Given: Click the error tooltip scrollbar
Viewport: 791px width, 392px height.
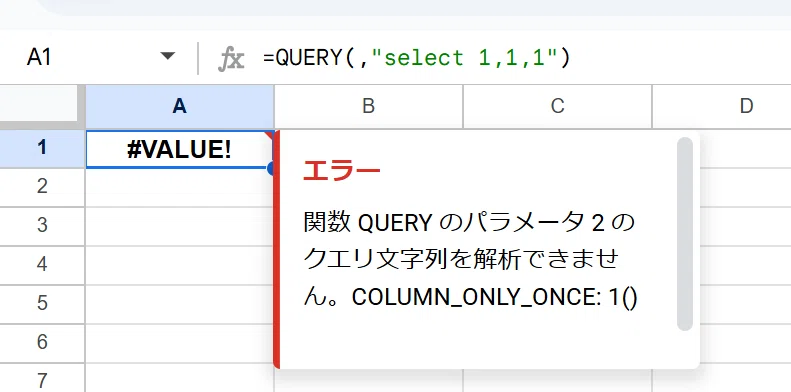Looking at the screenshot, I should click(x=685, y=234).
